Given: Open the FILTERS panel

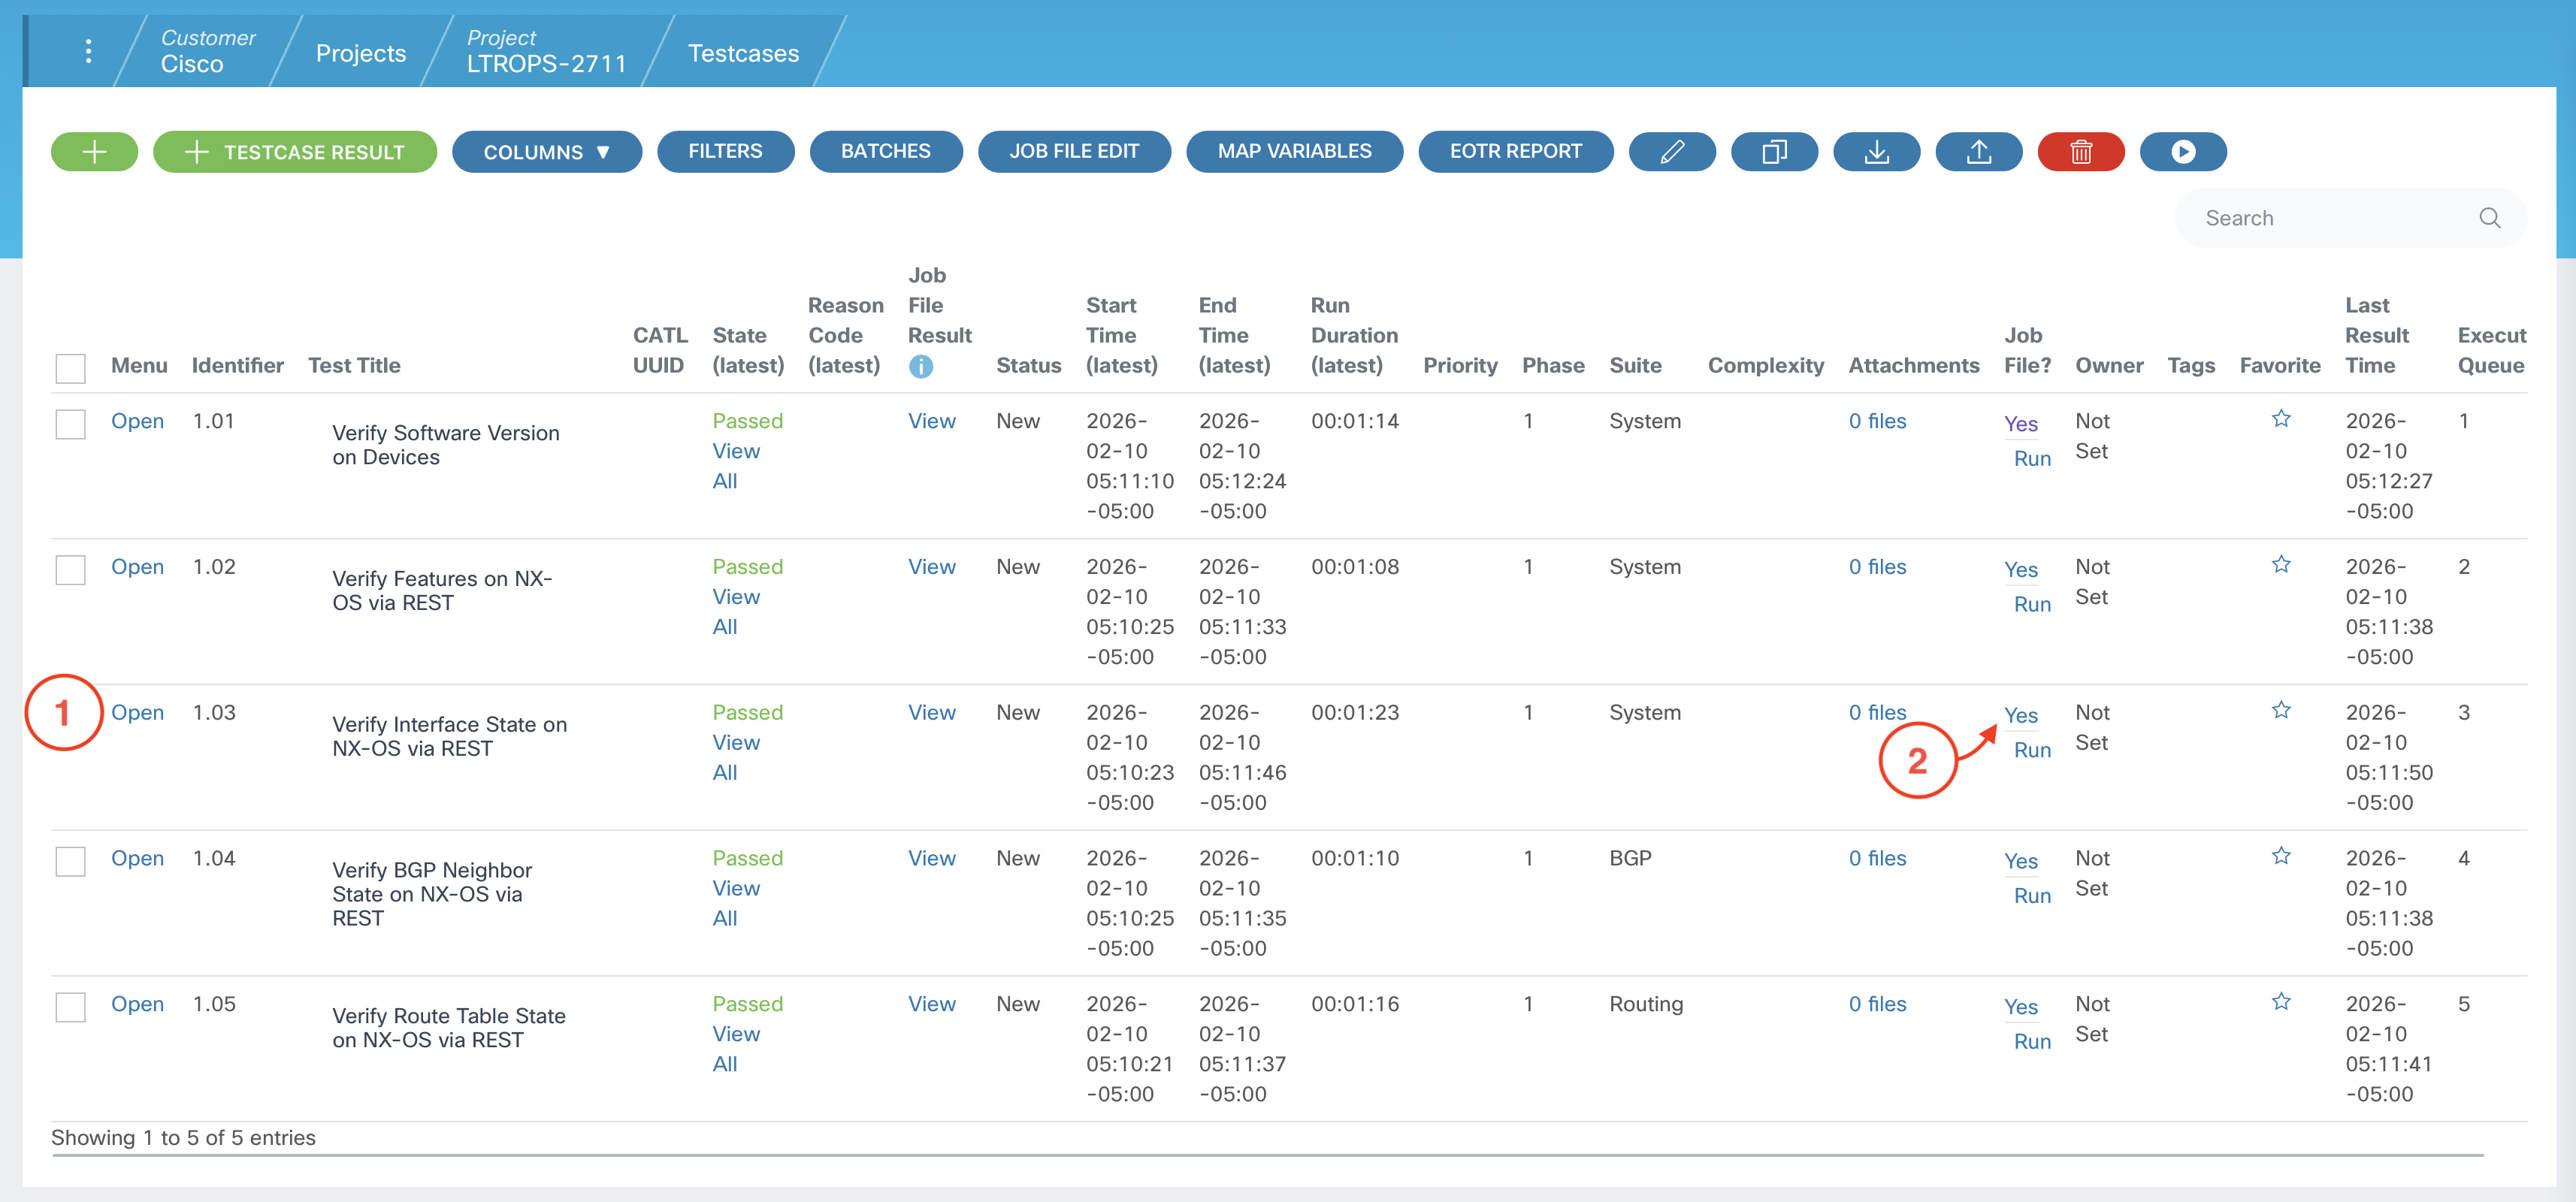Looking at the screenshot, I should tap(724, 152).
